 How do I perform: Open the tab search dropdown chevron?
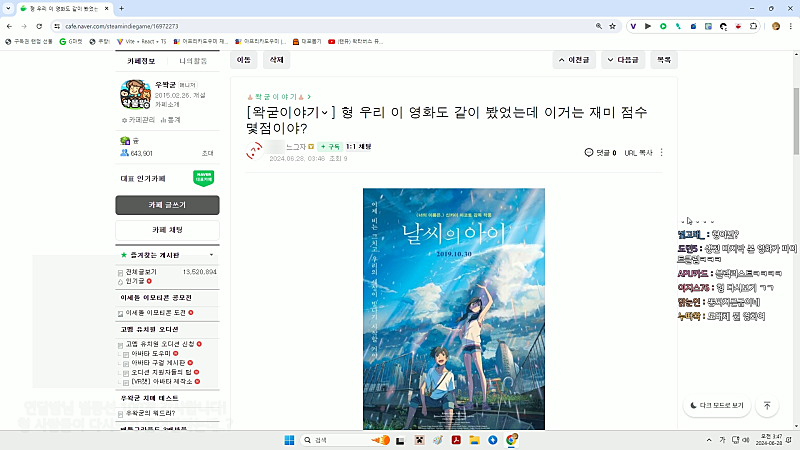pos(8,8)
